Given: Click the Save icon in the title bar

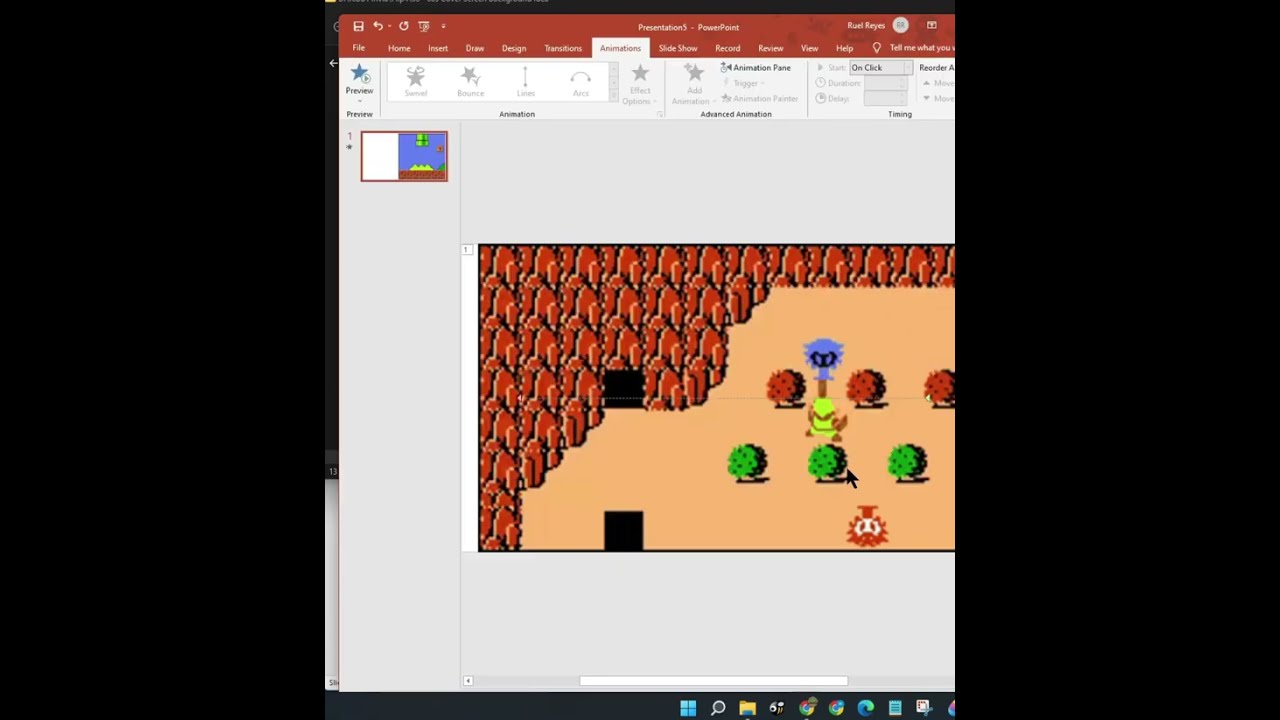Looking at the screenshot, I should coord(358,26).
